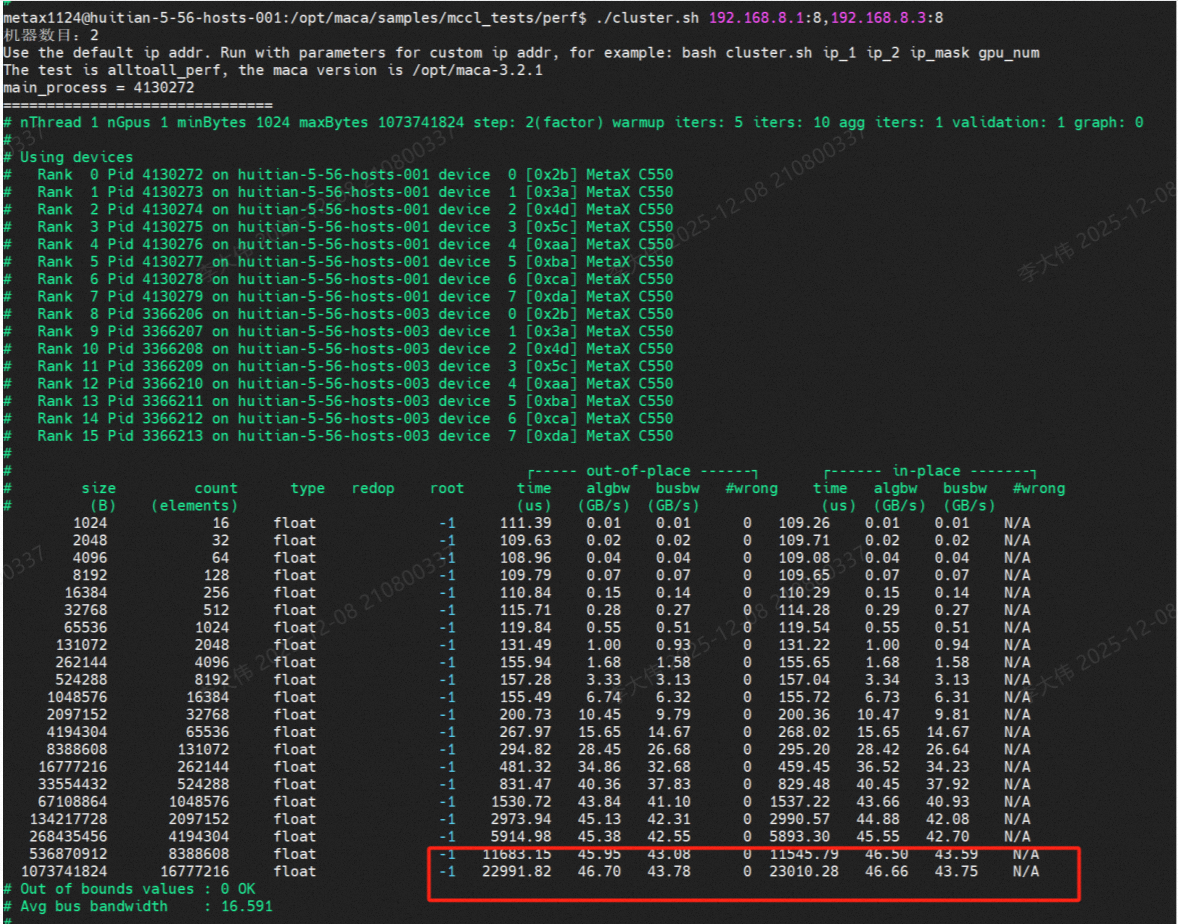Click the size value 134217728

(68, 819)
